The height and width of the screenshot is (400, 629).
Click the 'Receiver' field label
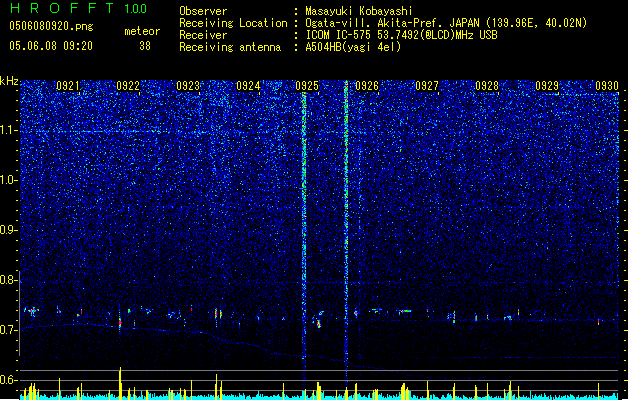tap(203, 35)
